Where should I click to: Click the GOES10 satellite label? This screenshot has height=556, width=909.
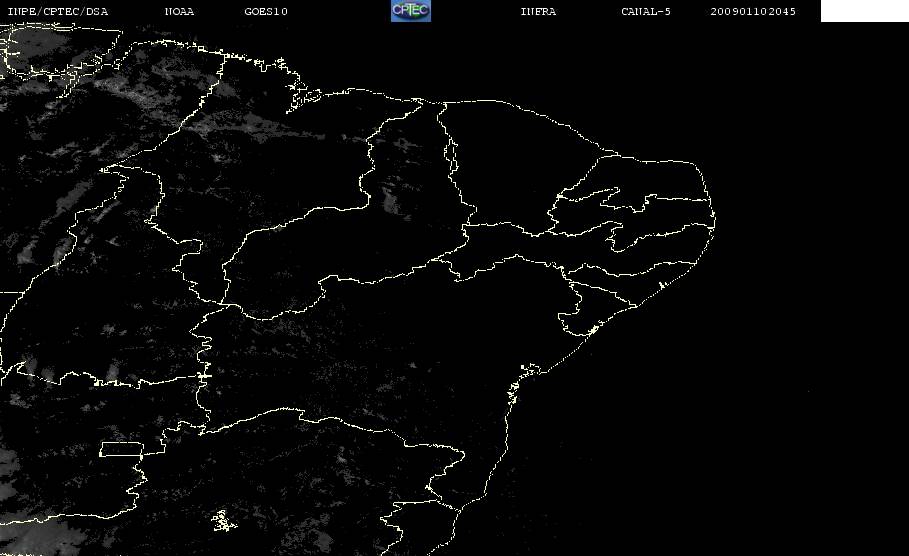266,12
